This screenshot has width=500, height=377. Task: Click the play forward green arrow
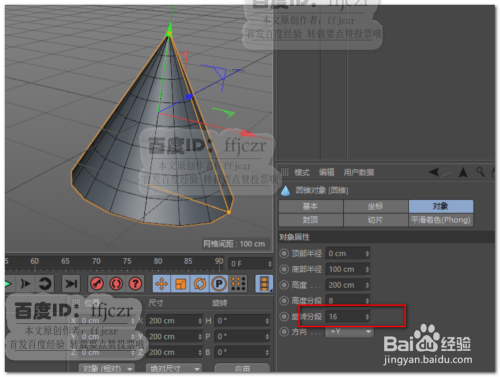pos(7,284)
